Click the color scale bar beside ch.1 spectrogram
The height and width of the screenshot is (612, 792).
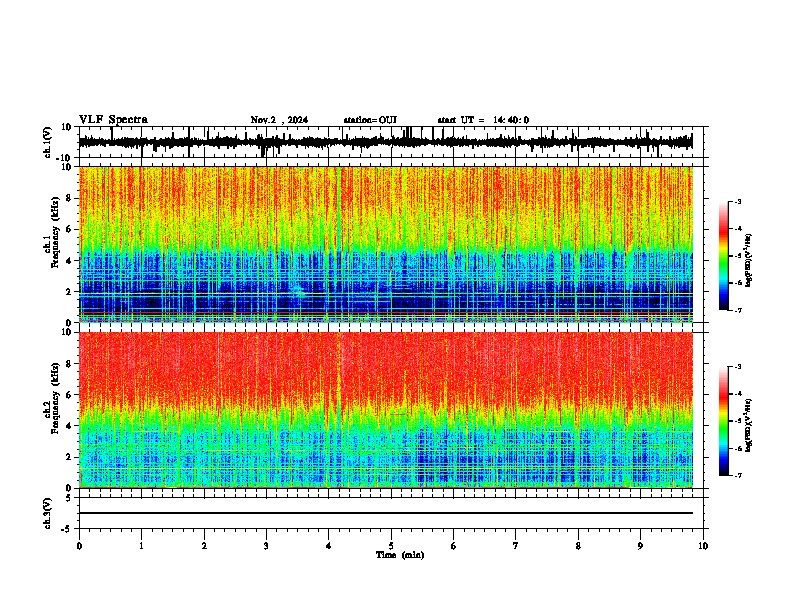click(x=724, y=256)
